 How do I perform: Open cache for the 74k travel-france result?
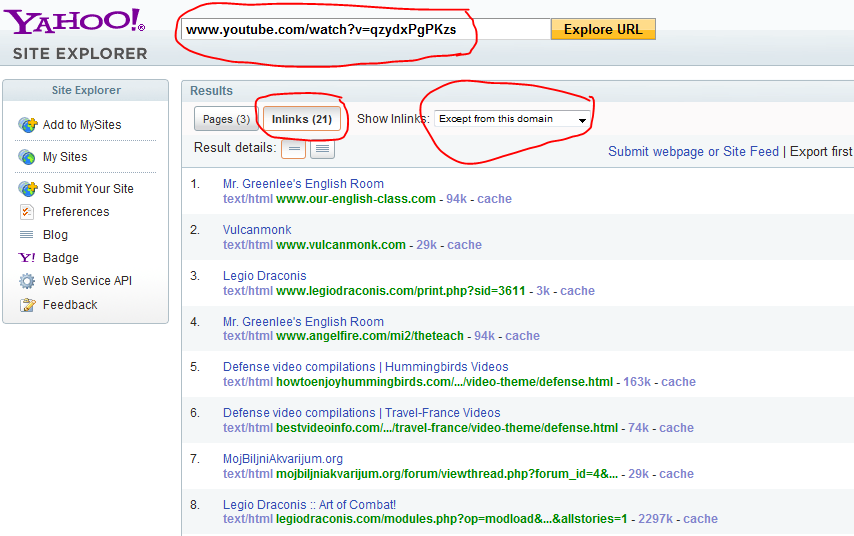(676, 428)
